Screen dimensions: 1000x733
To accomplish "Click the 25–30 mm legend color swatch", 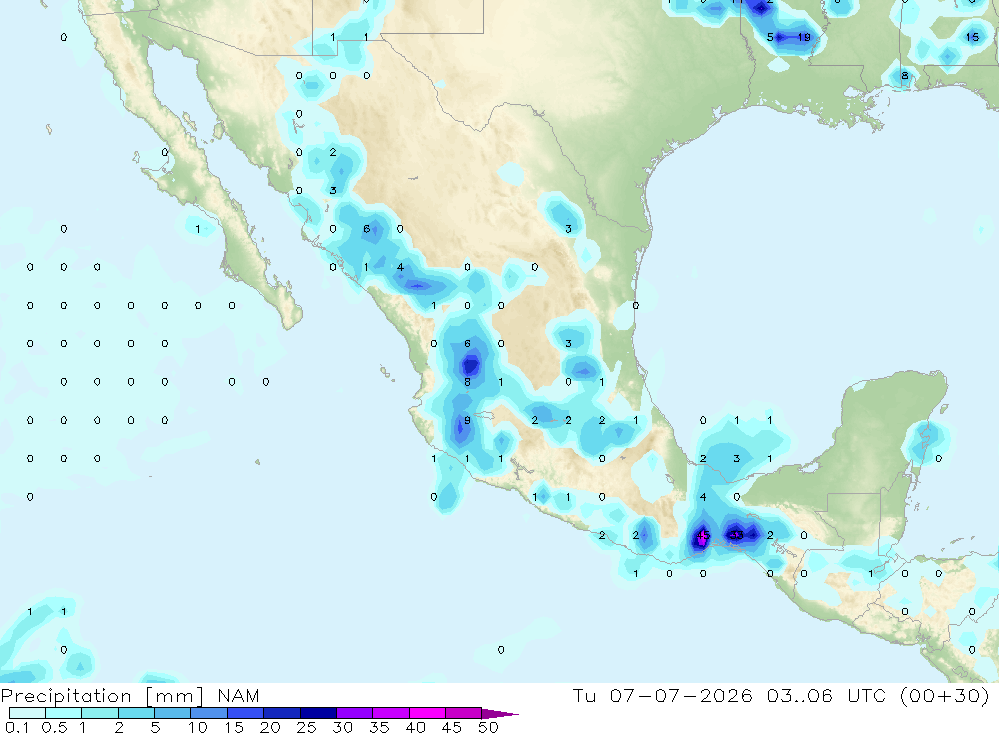I will pyautogui.click(x=318, y=713).
